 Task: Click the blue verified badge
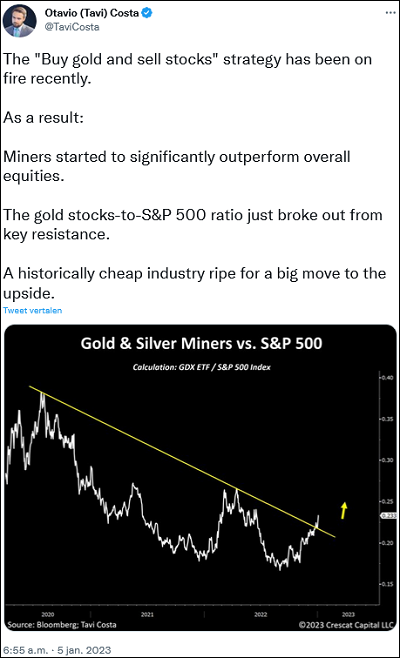tap(147, 13)
